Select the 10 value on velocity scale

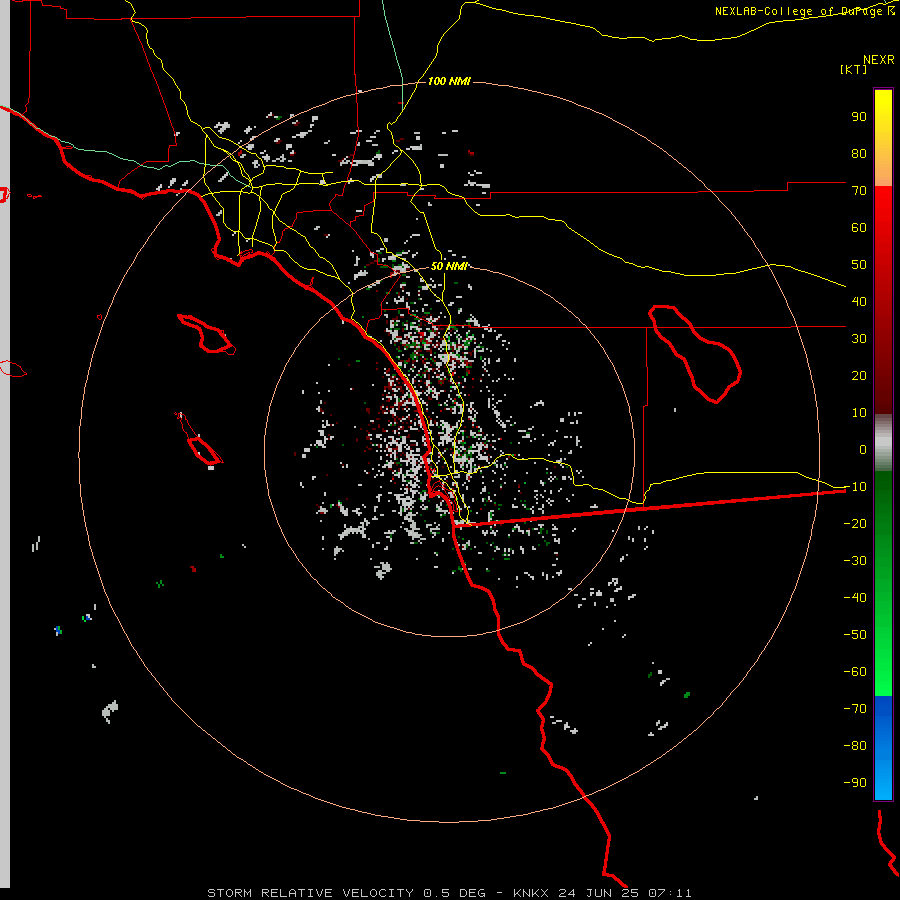pos(859,413)
